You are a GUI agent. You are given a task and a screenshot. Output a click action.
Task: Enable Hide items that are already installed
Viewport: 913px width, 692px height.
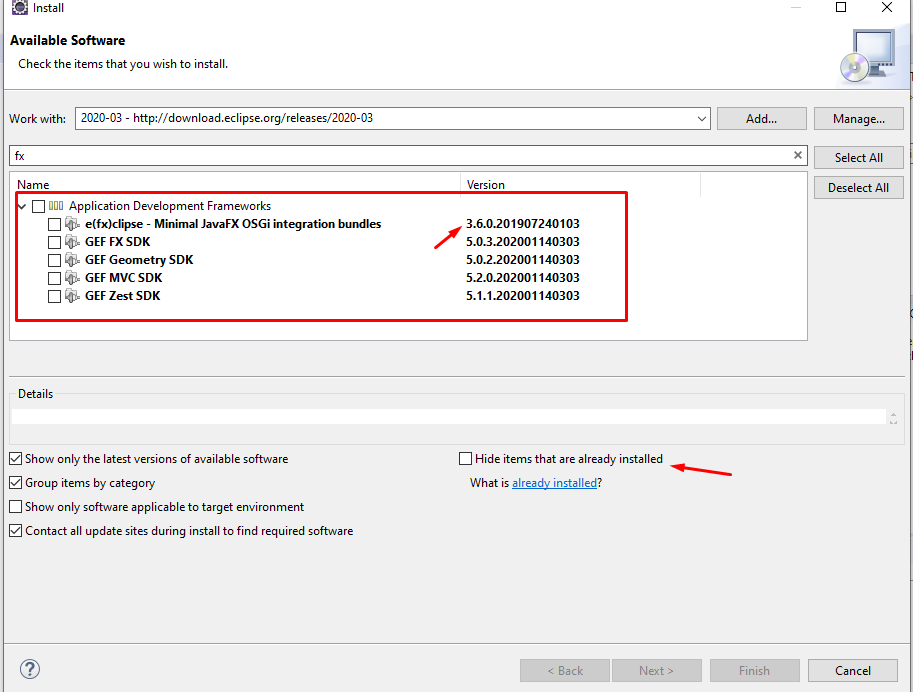465,459
